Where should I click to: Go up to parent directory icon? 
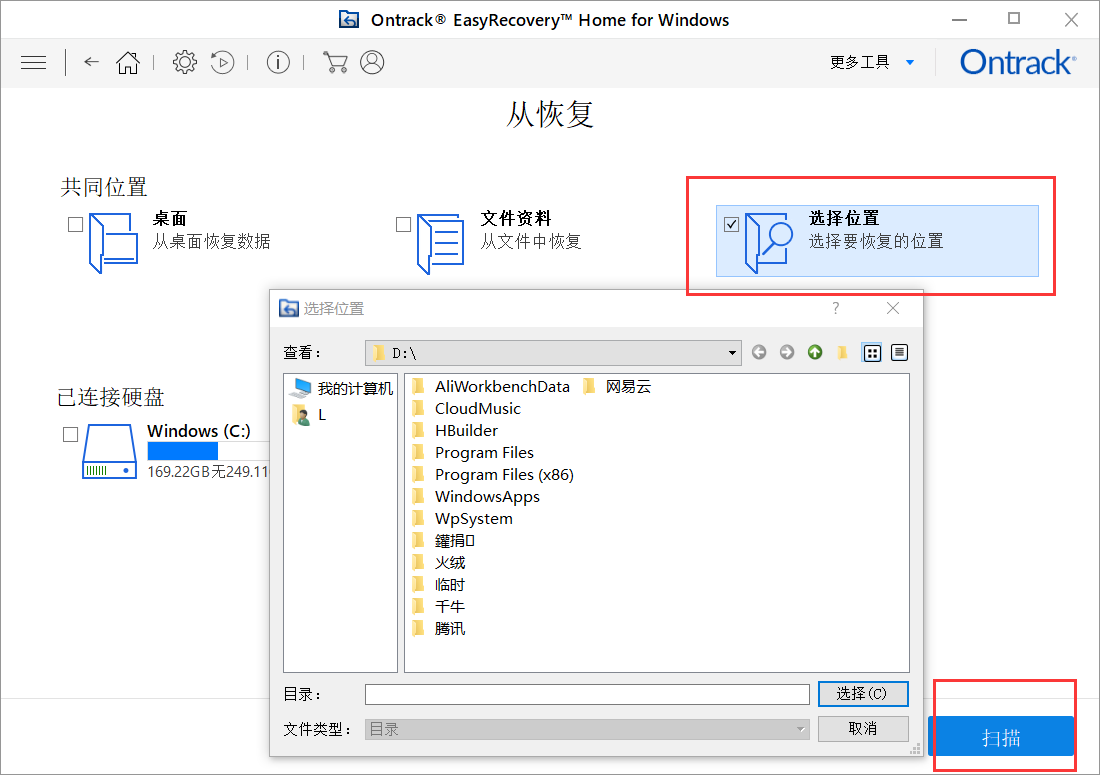click(814, 352)
